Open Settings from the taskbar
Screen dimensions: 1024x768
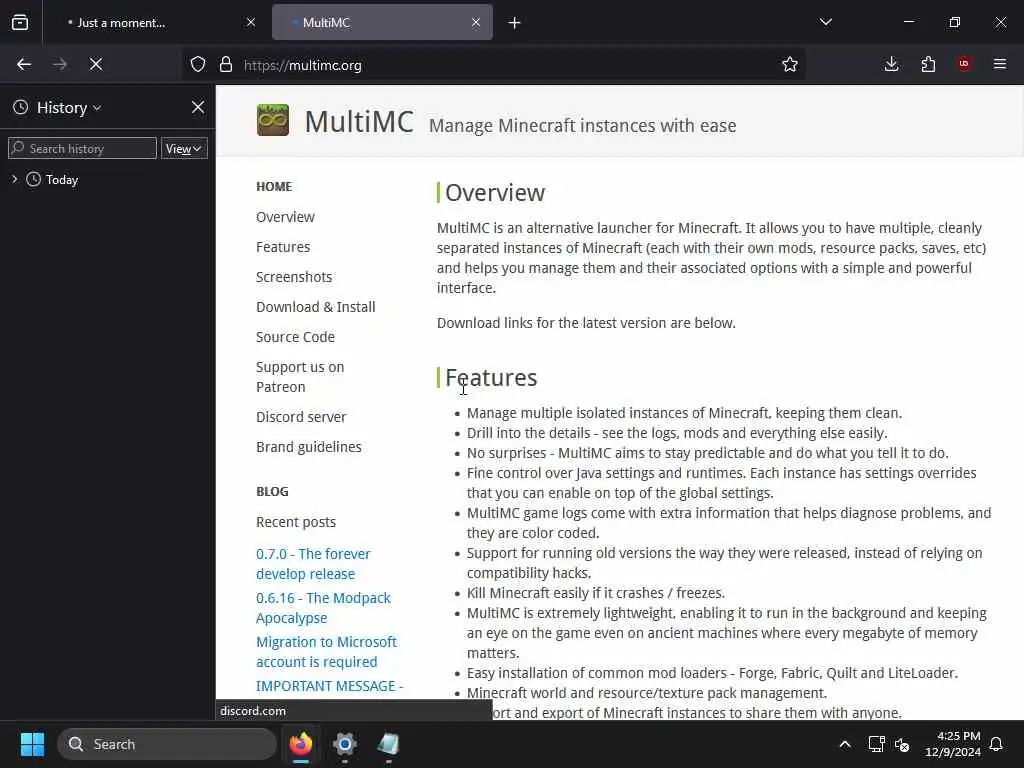(344, 744)
